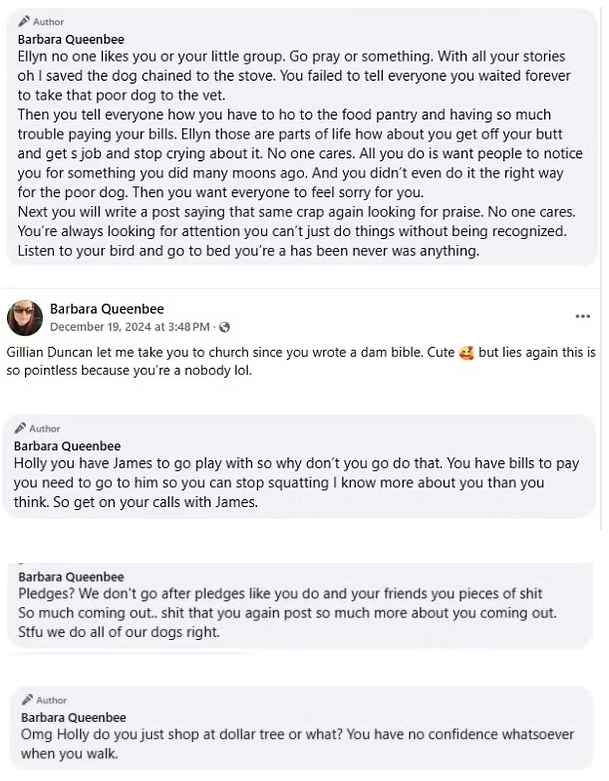
Task: Click the globe public audience icon
Action: 224,327
